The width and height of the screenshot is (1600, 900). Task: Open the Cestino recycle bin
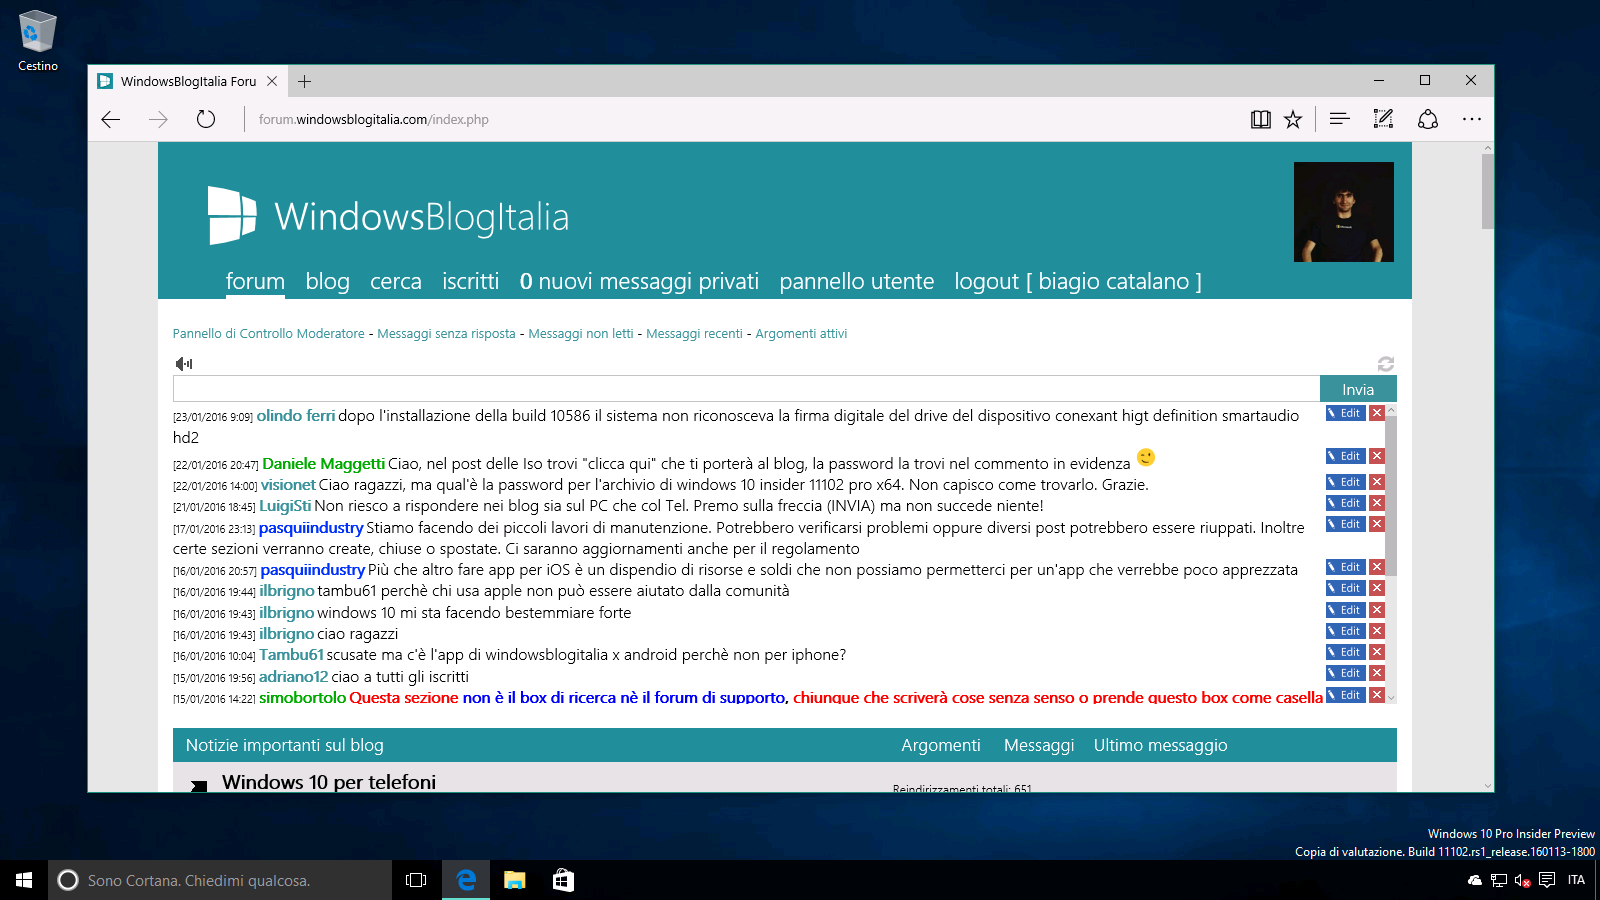click(x=38, y=42)
